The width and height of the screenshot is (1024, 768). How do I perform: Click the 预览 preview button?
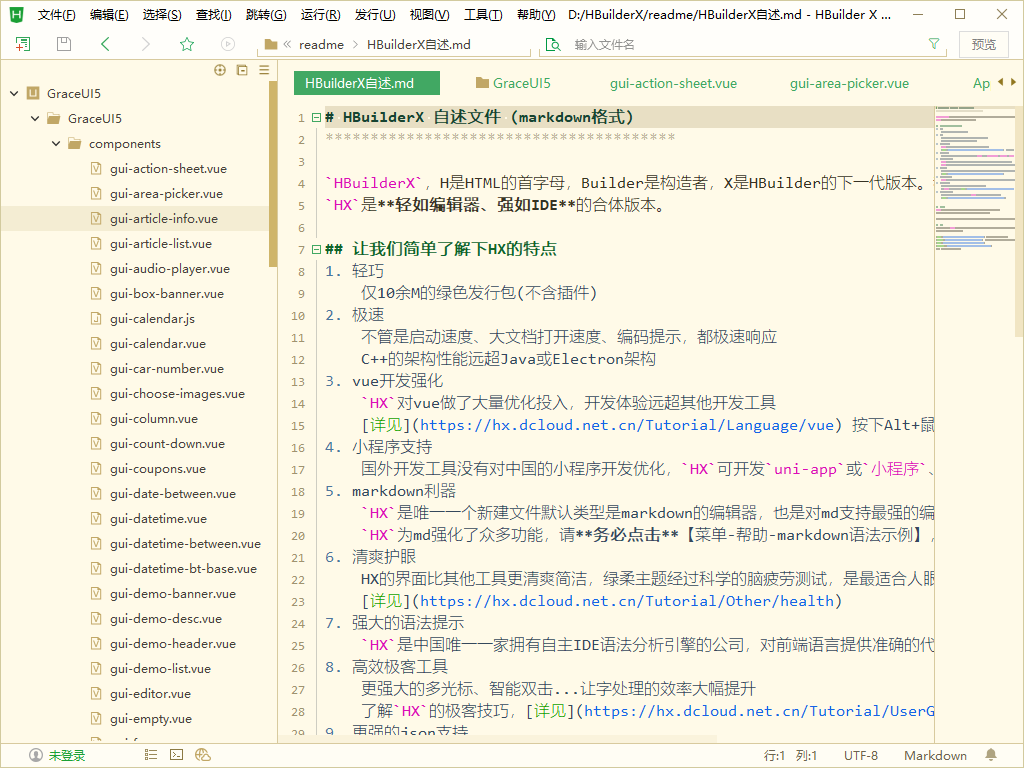(983, 44)
